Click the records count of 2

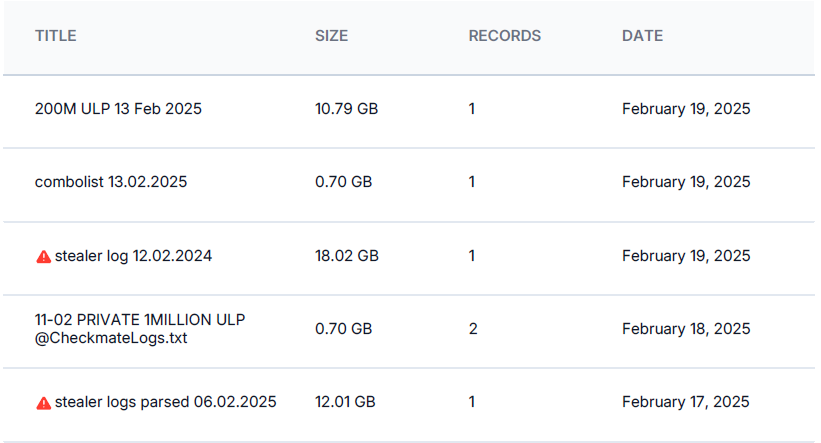click(472, 329)
